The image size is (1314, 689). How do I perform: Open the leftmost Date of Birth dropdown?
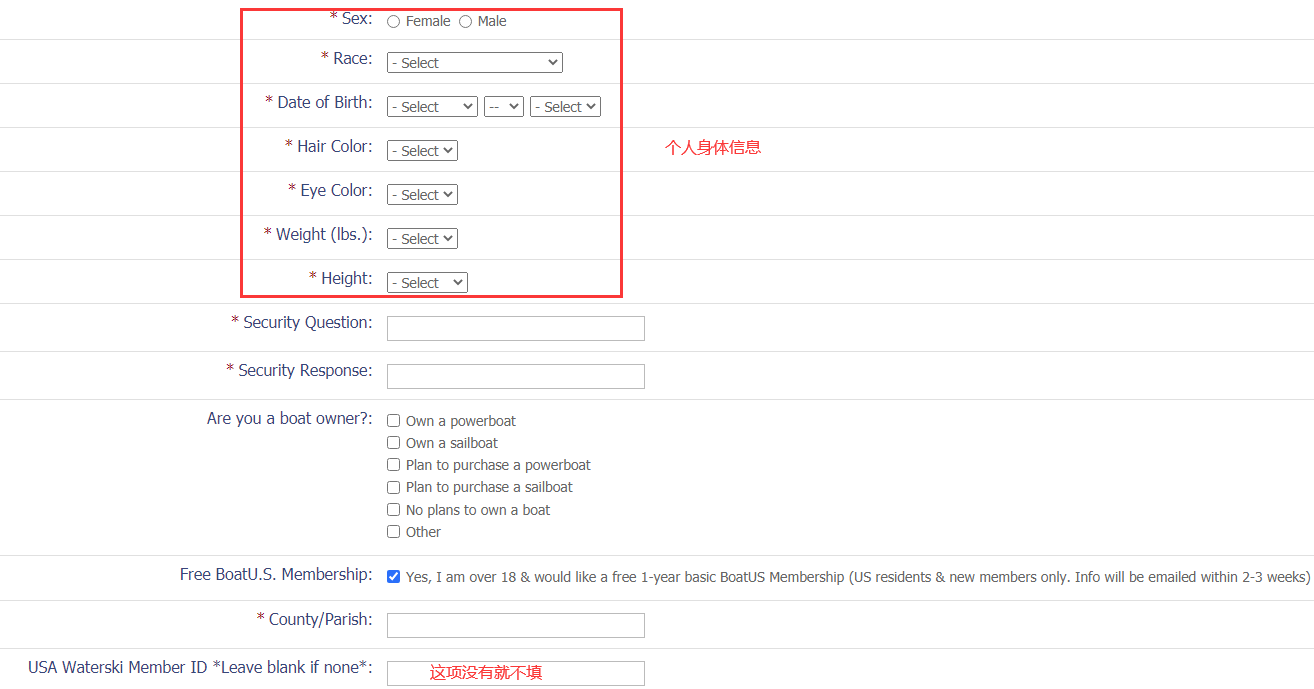click(x=432, y=107)
